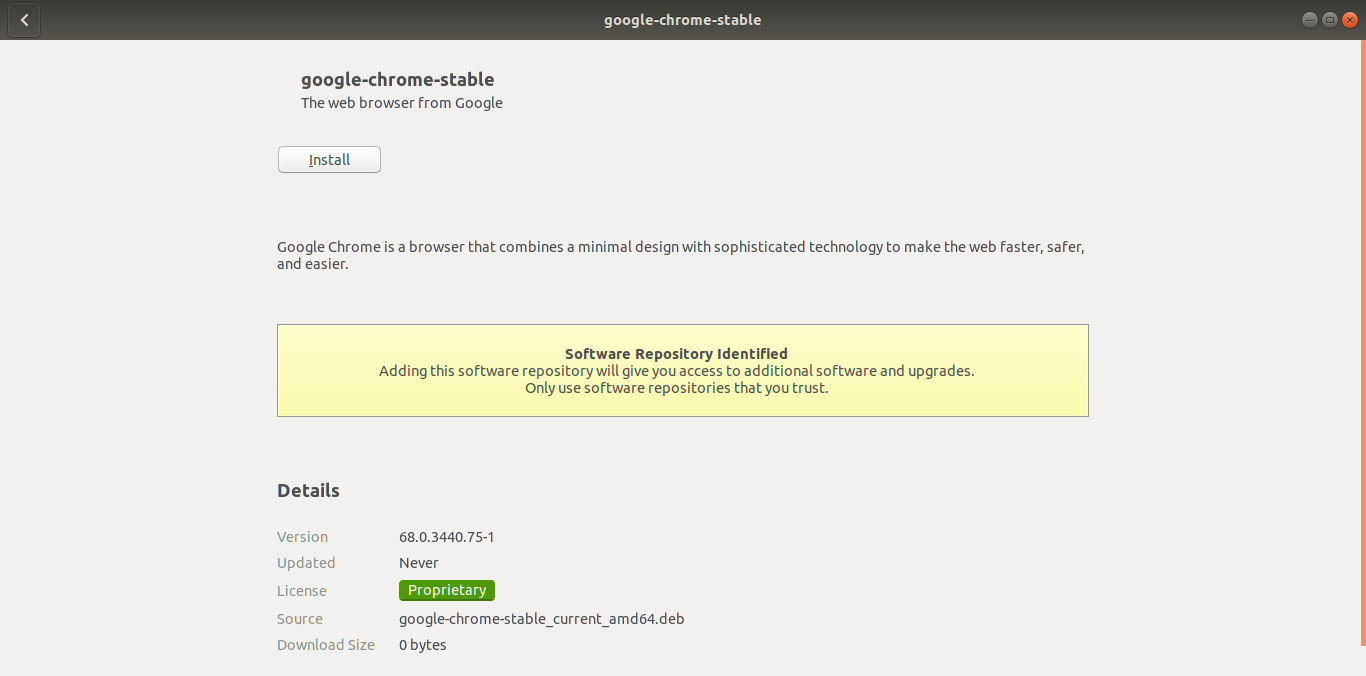The height and width of the screenshot is (676, 1366).
Task: Click the 'Updated' label
Action: (306, 563)
